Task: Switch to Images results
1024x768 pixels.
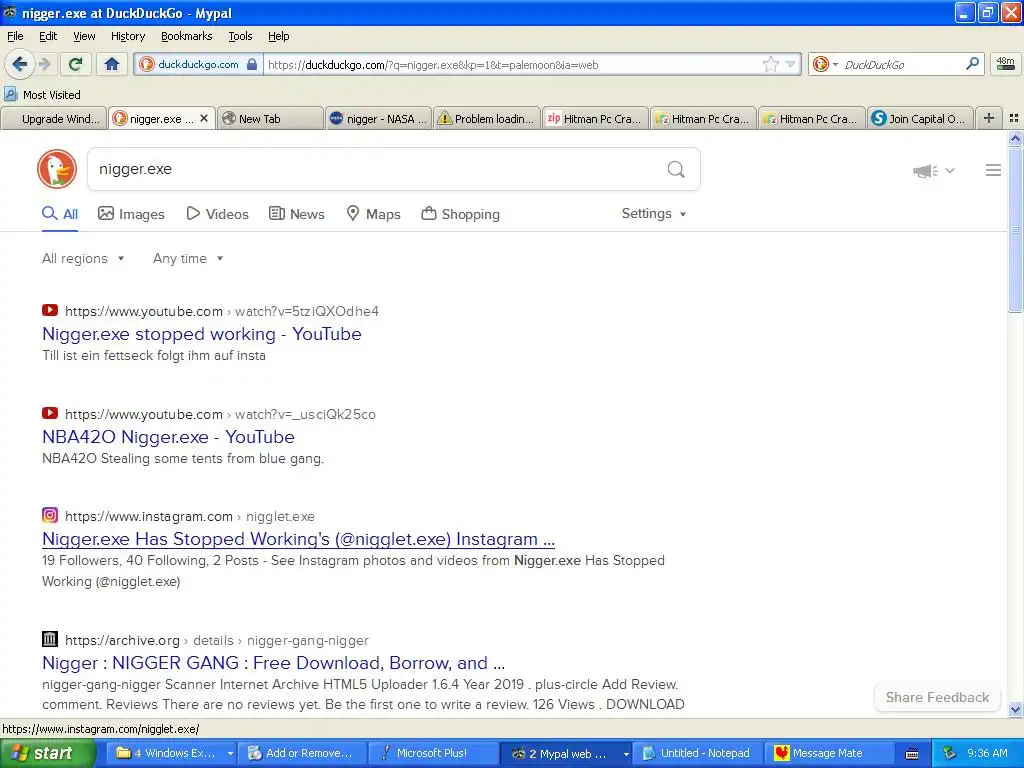Action: (x=131, y=214)
